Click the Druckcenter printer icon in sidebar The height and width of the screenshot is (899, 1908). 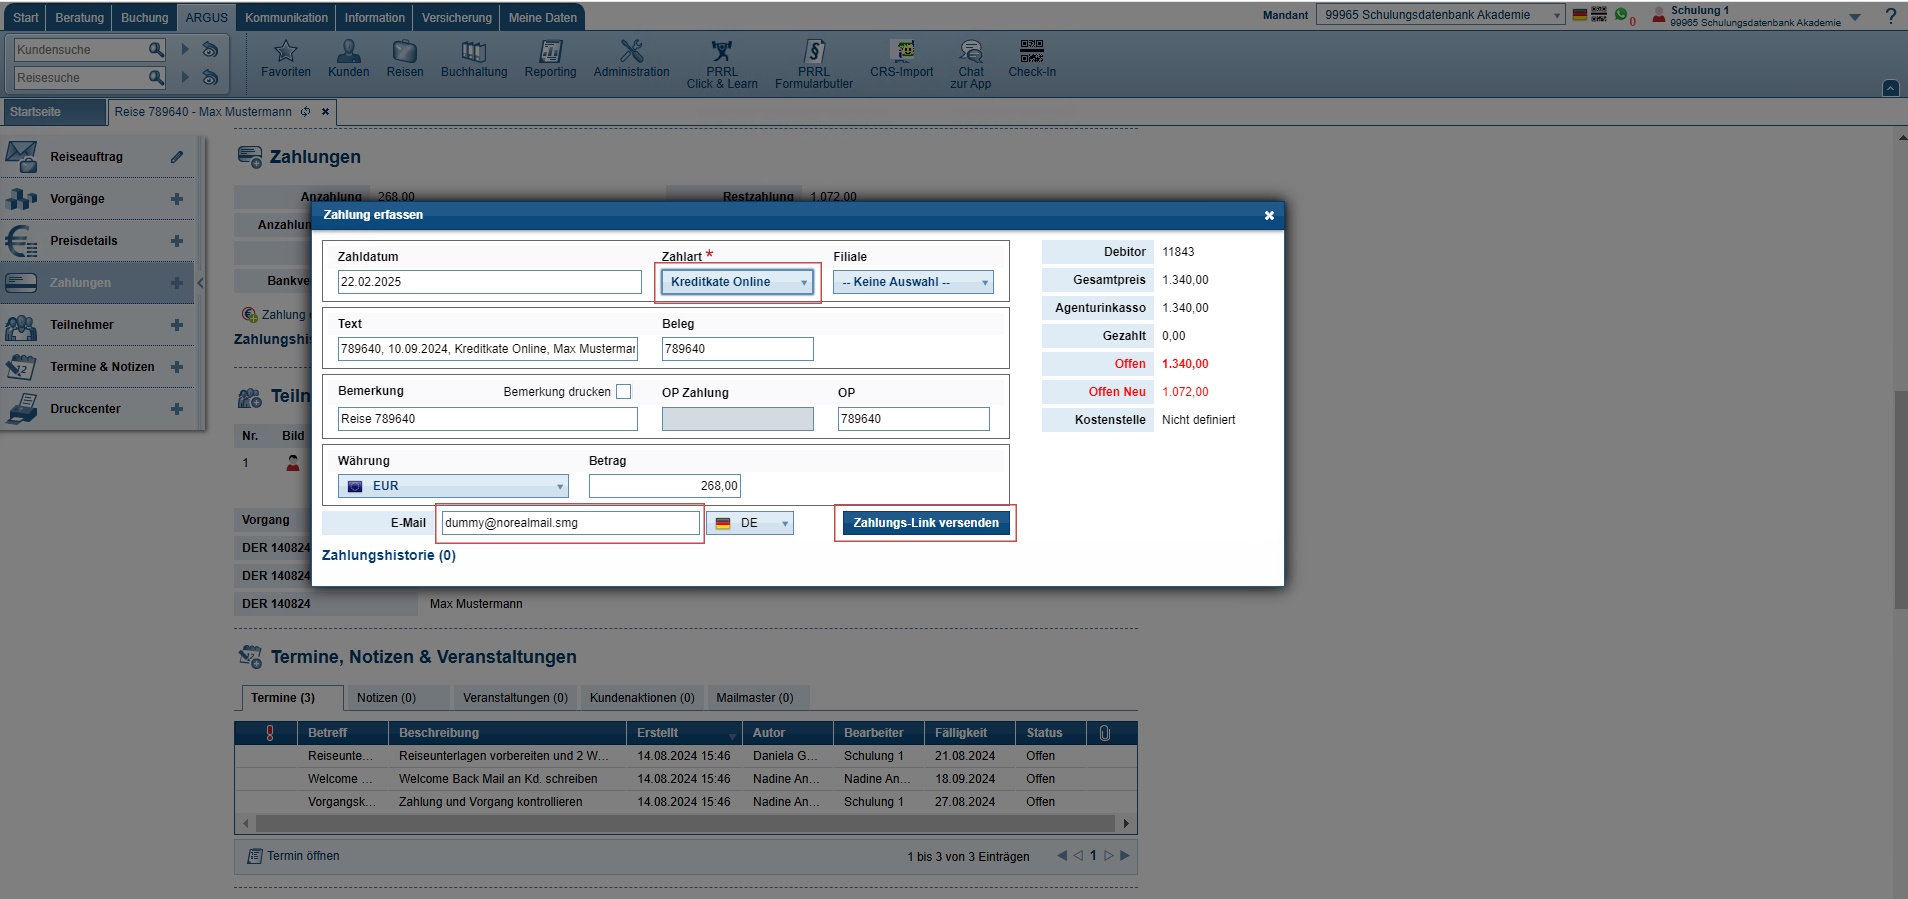22,408
